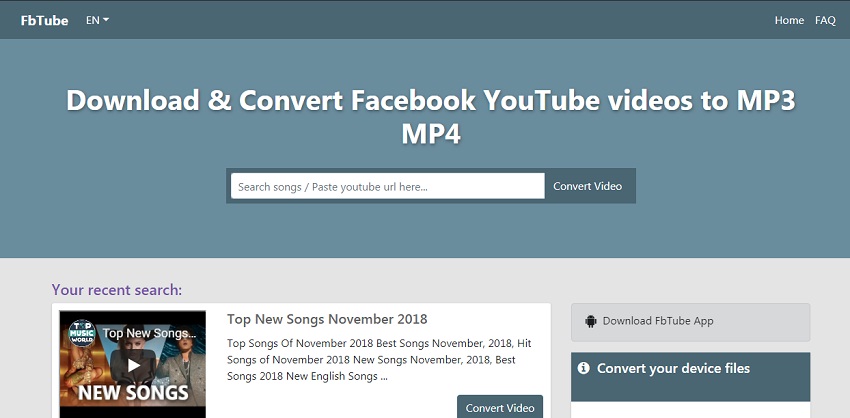Play the Top New Songs video thumbnail

[133, 365]
